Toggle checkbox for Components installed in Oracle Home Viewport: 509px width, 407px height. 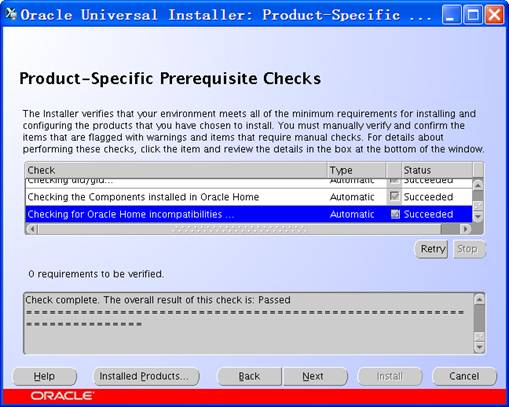click(394, 196)
